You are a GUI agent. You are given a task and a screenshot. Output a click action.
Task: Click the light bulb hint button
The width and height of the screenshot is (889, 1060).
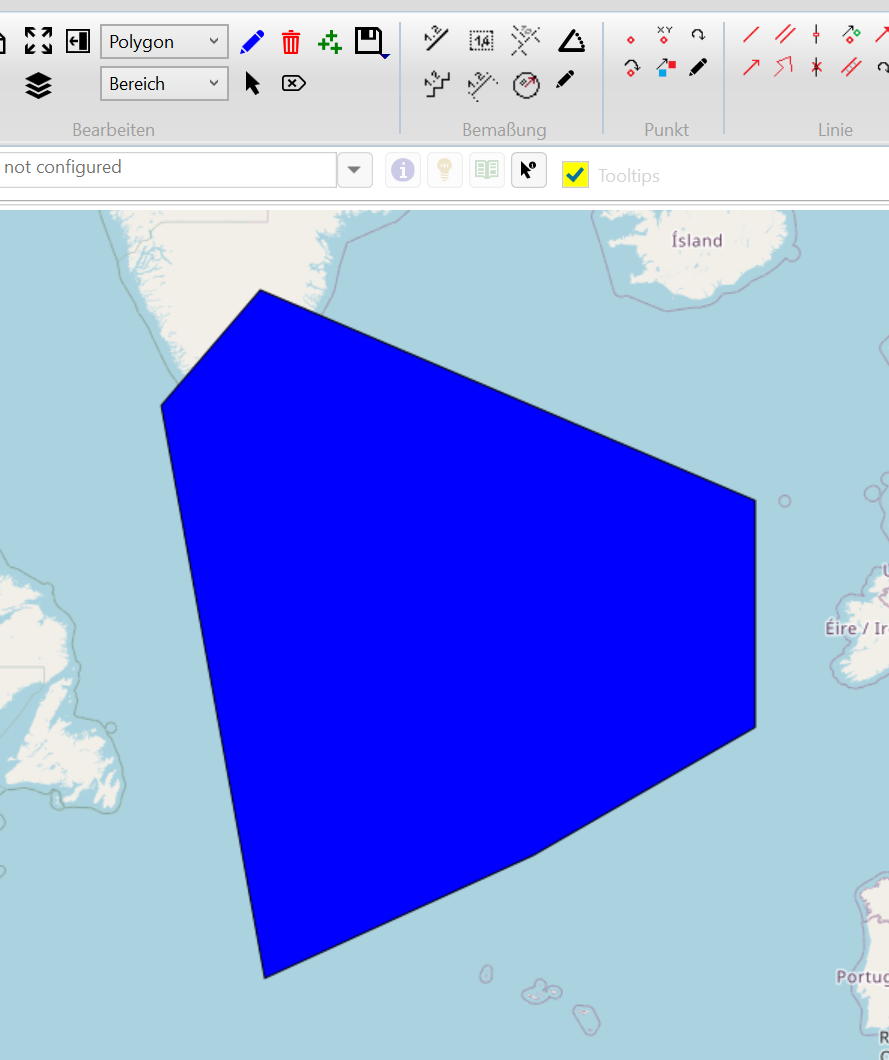pos(445,170)
